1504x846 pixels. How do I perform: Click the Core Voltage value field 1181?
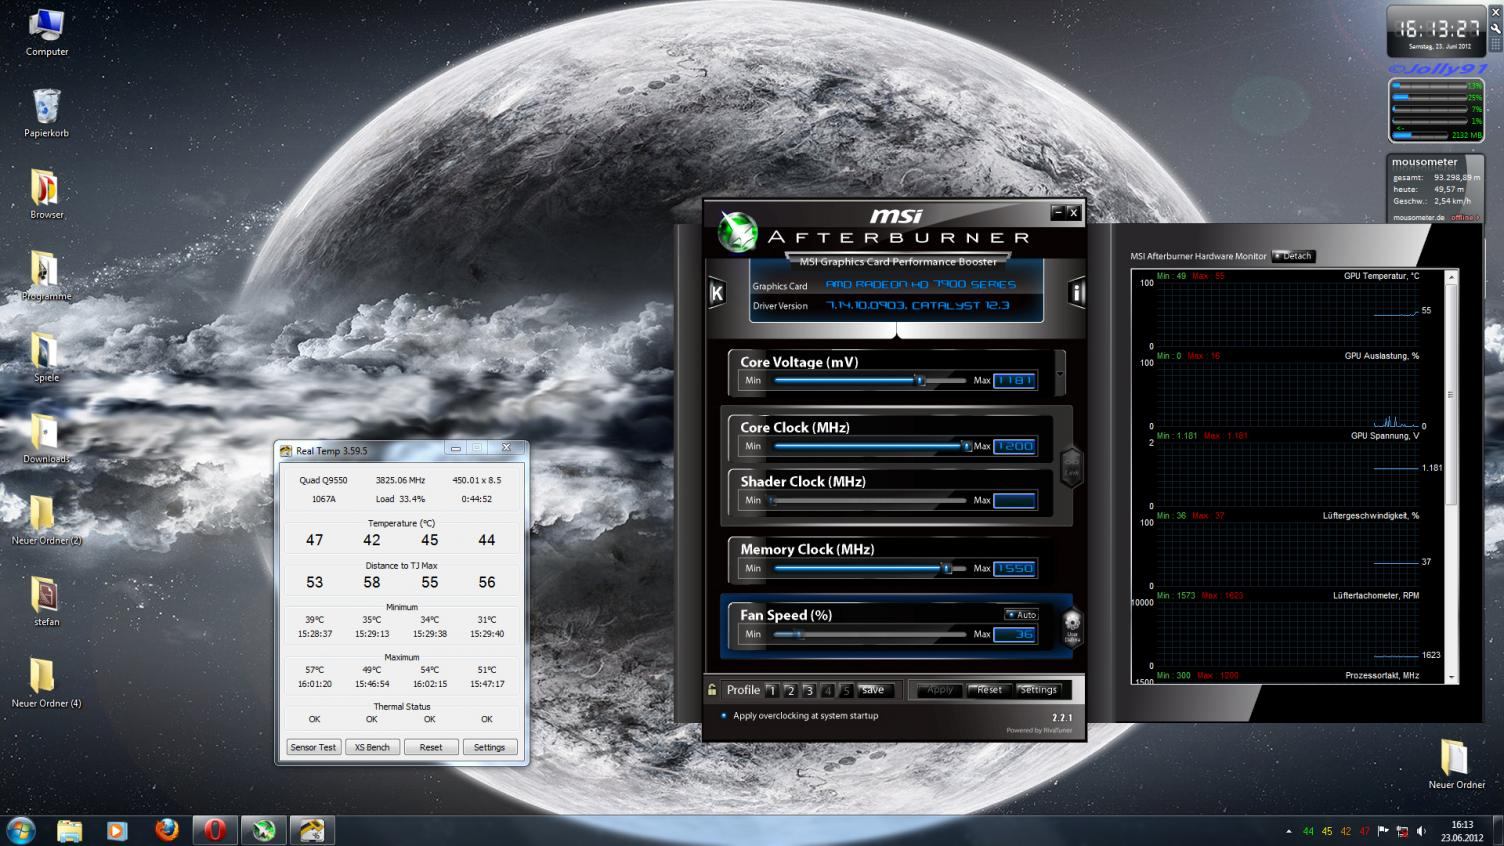(x=1014, y=380)
